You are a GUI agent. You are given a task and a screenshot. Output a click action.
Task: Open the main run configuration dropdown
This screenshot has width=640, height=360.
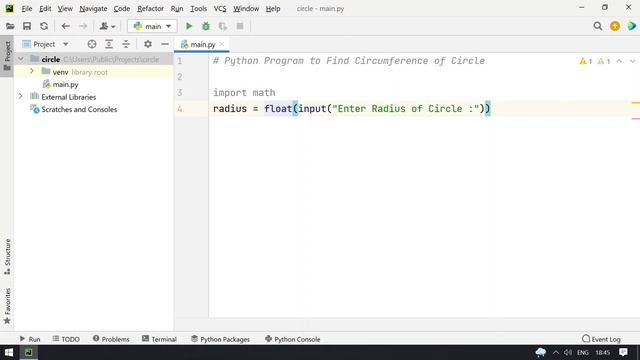tap(152, 26)
